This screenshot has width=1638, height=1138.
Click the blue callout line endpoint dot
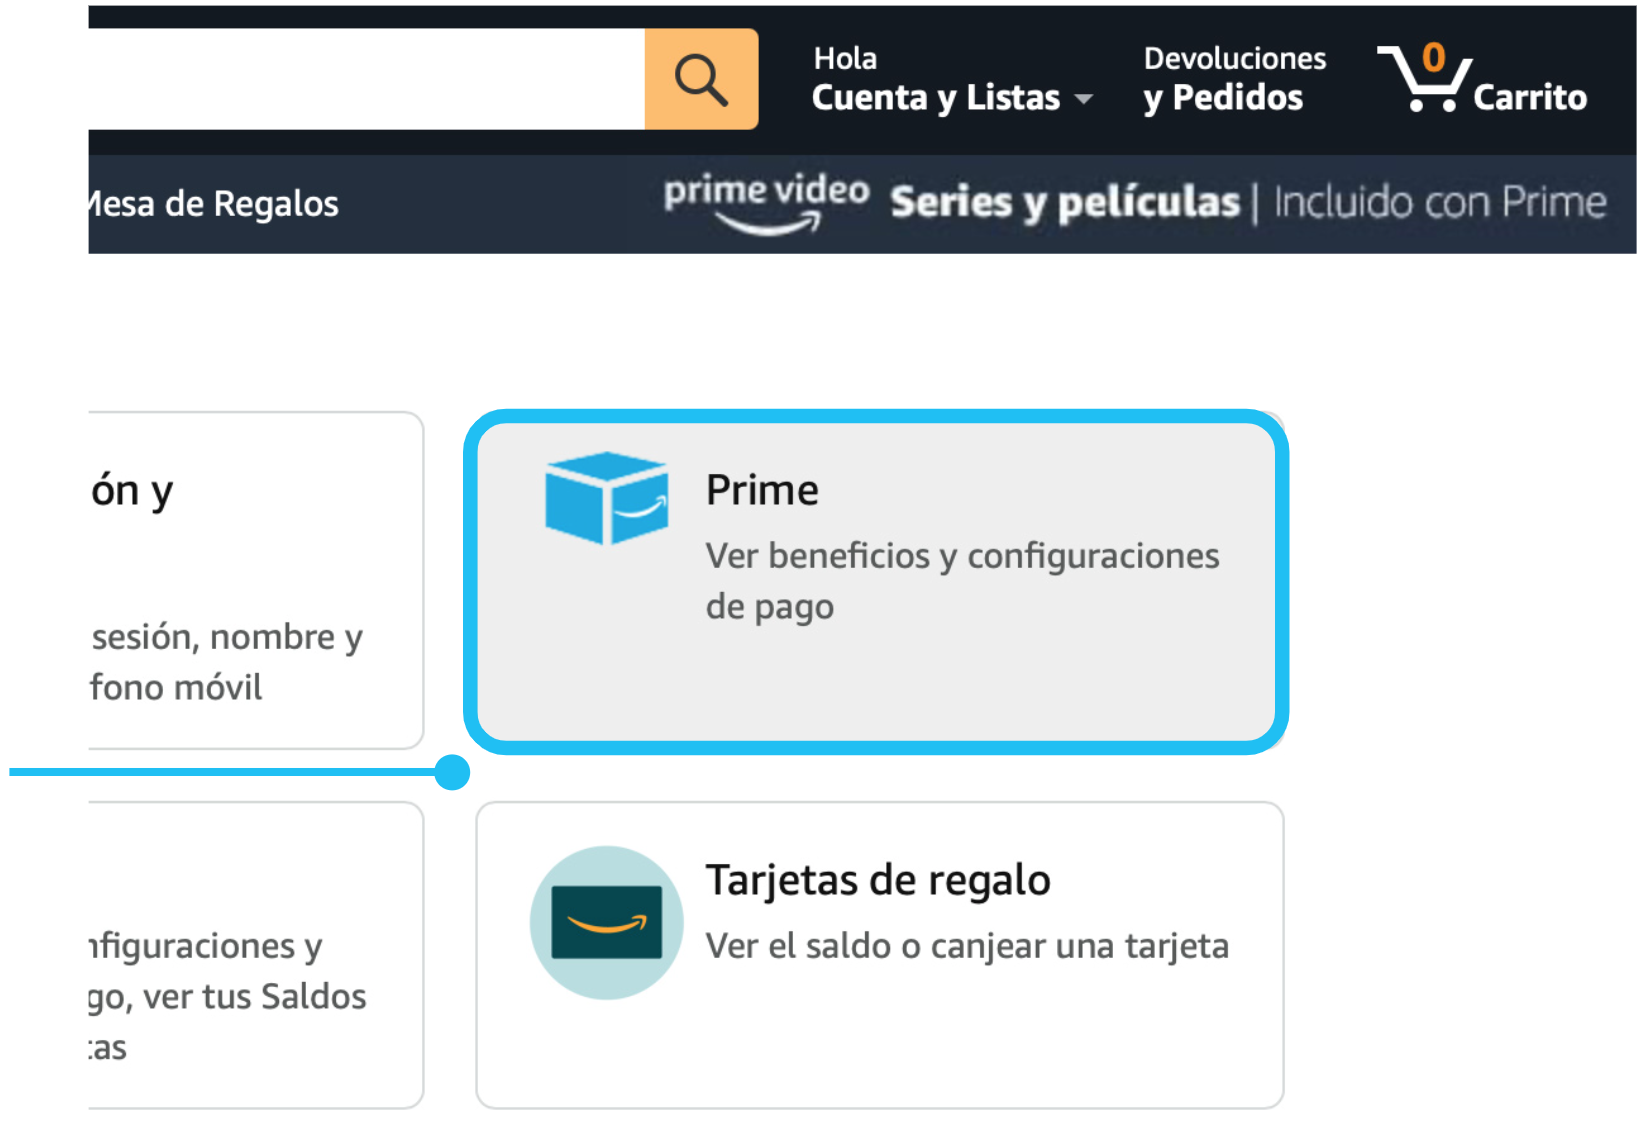[x=452, y=772]
